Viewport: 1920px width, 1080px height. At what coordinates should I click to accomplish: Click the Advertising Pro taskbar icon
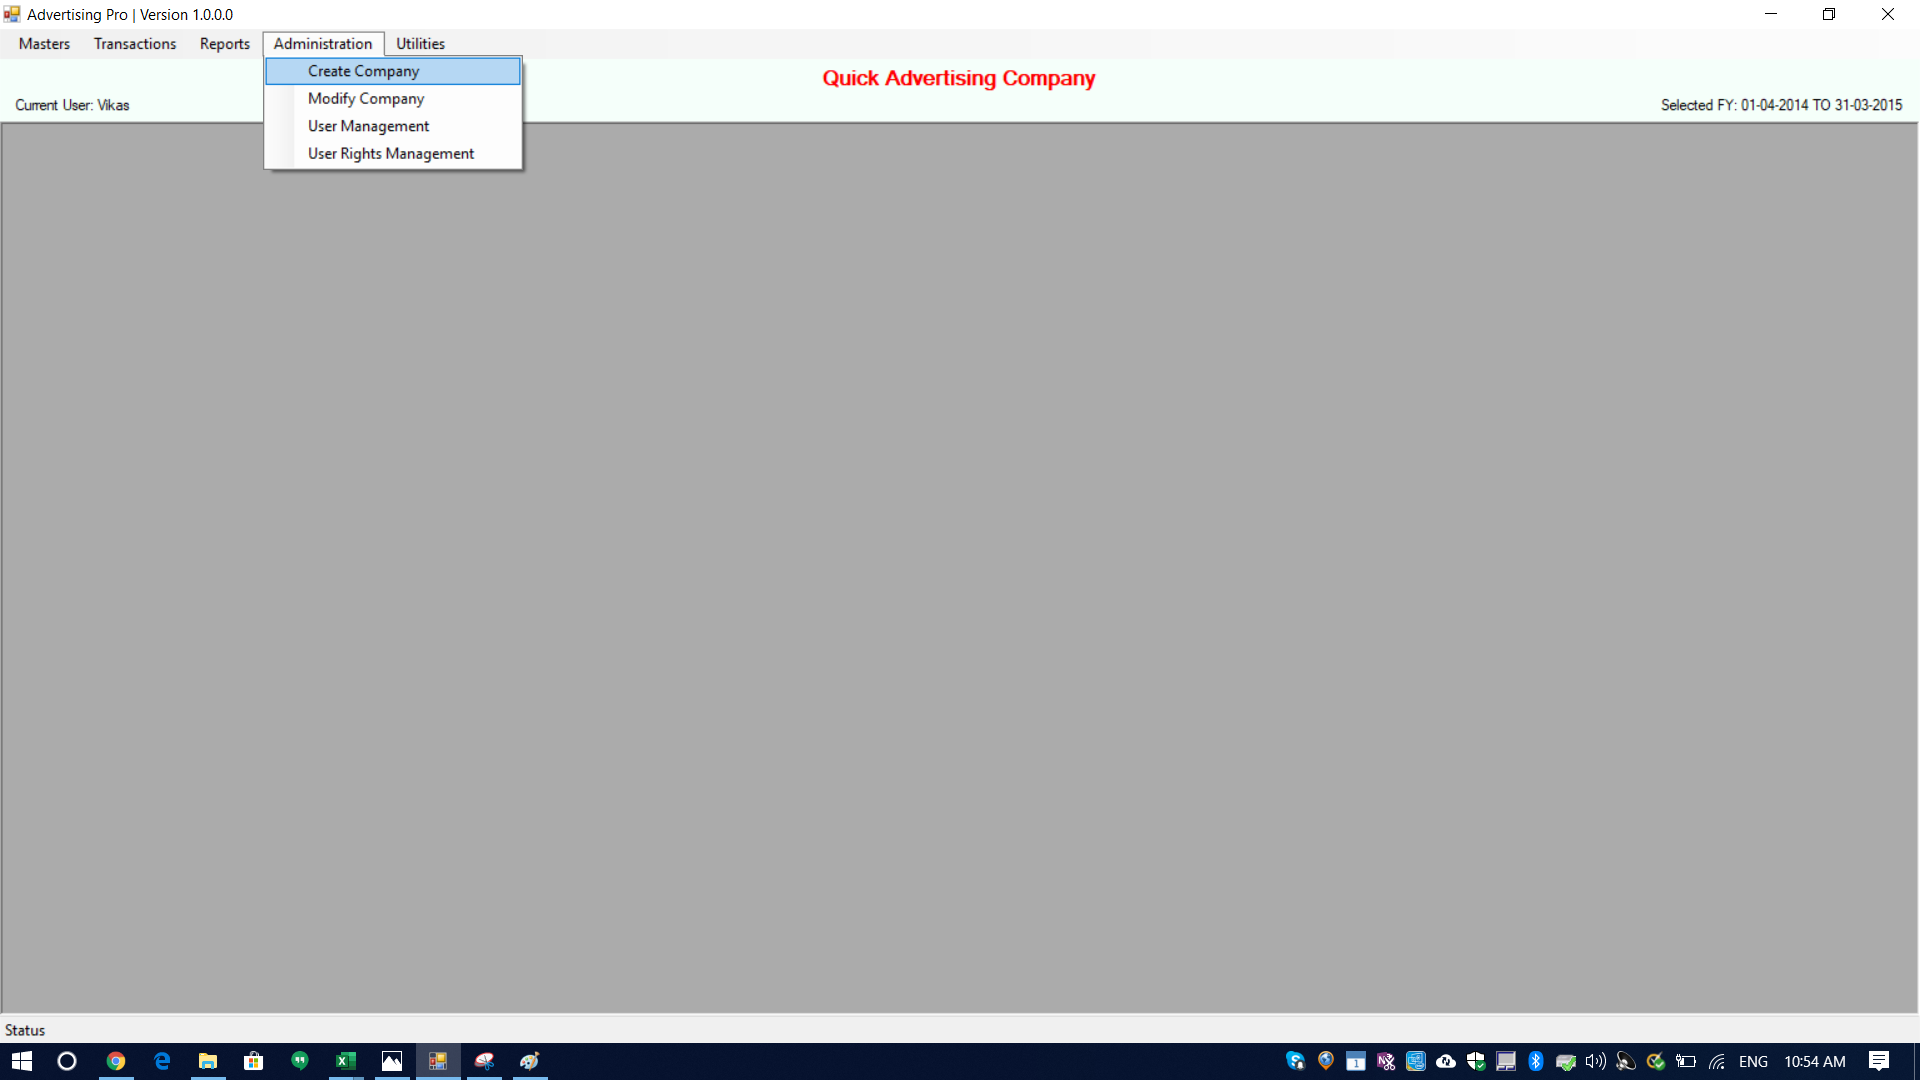click(x=438, y=1061)
